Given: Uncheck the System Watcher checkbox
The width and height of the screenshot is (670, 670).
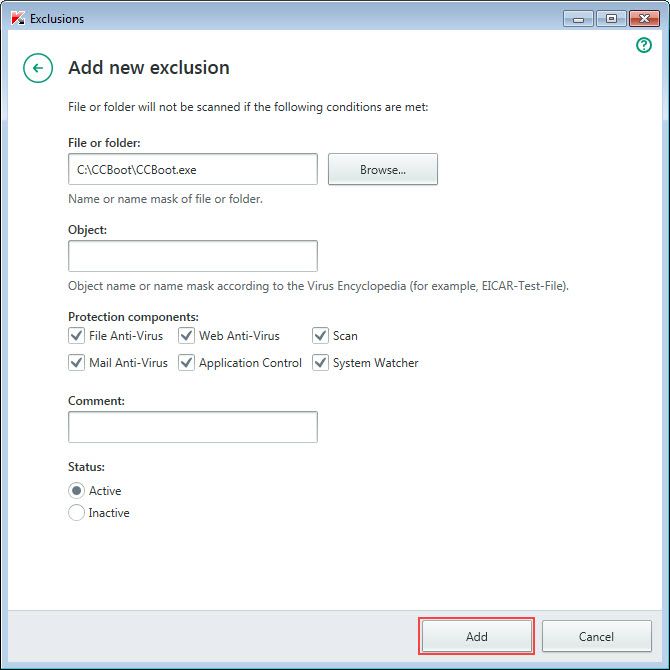Looking at the screenshot, I should click(320, 362).
